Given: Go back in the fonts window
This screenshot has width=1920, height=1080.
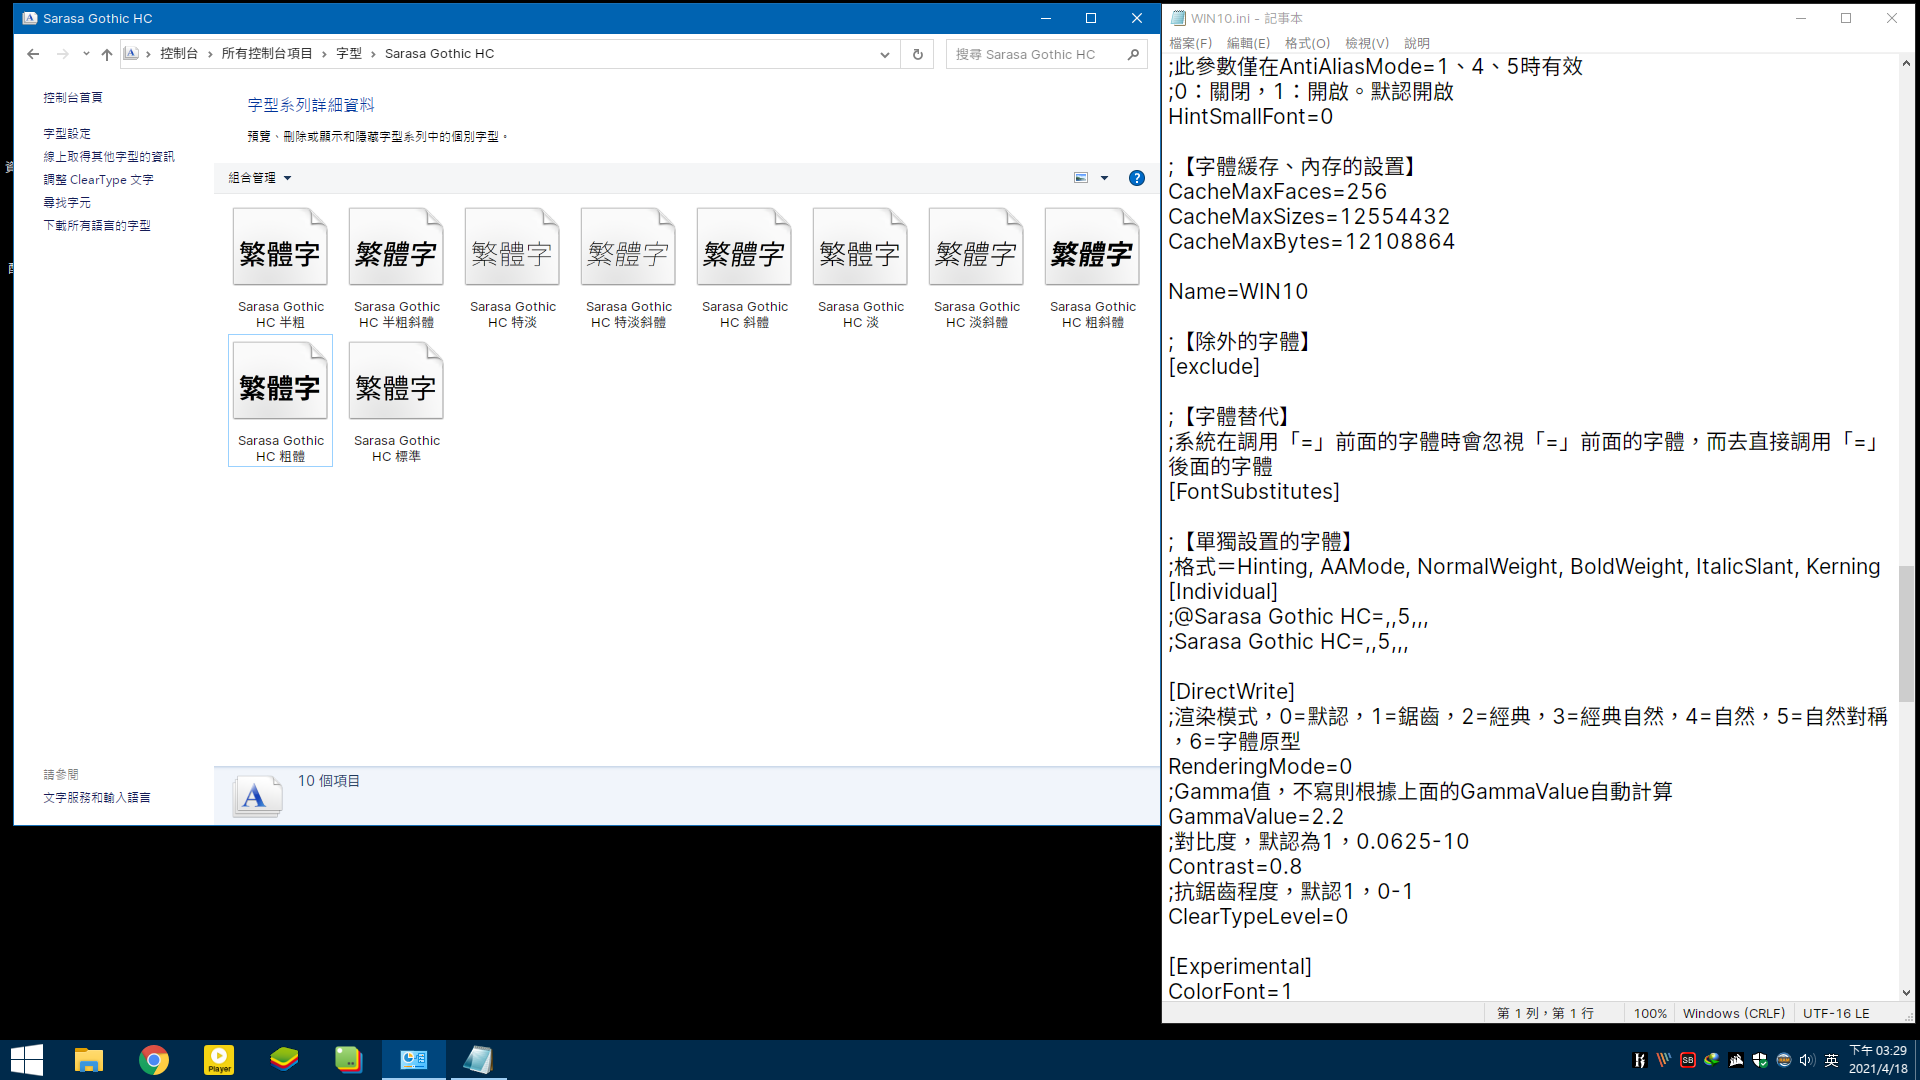Looking at the screenshot, I should coord(33,54).
